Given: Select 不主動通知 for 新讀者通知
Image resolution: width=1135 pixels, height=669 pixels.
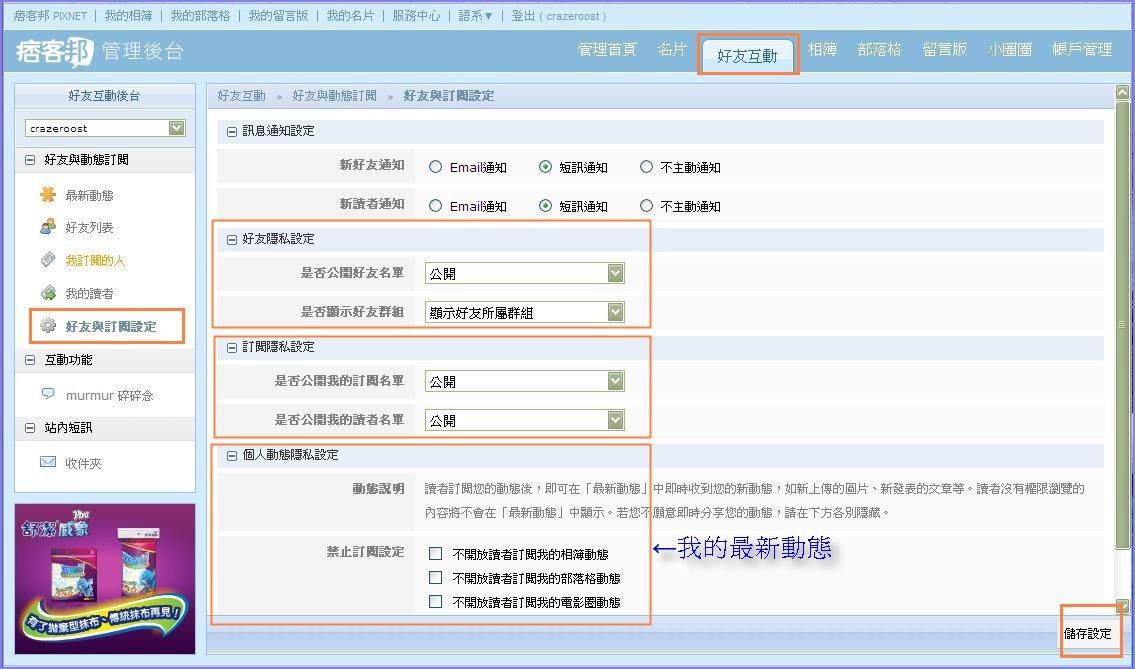Looking at the screenshot, I should (646, 206).
